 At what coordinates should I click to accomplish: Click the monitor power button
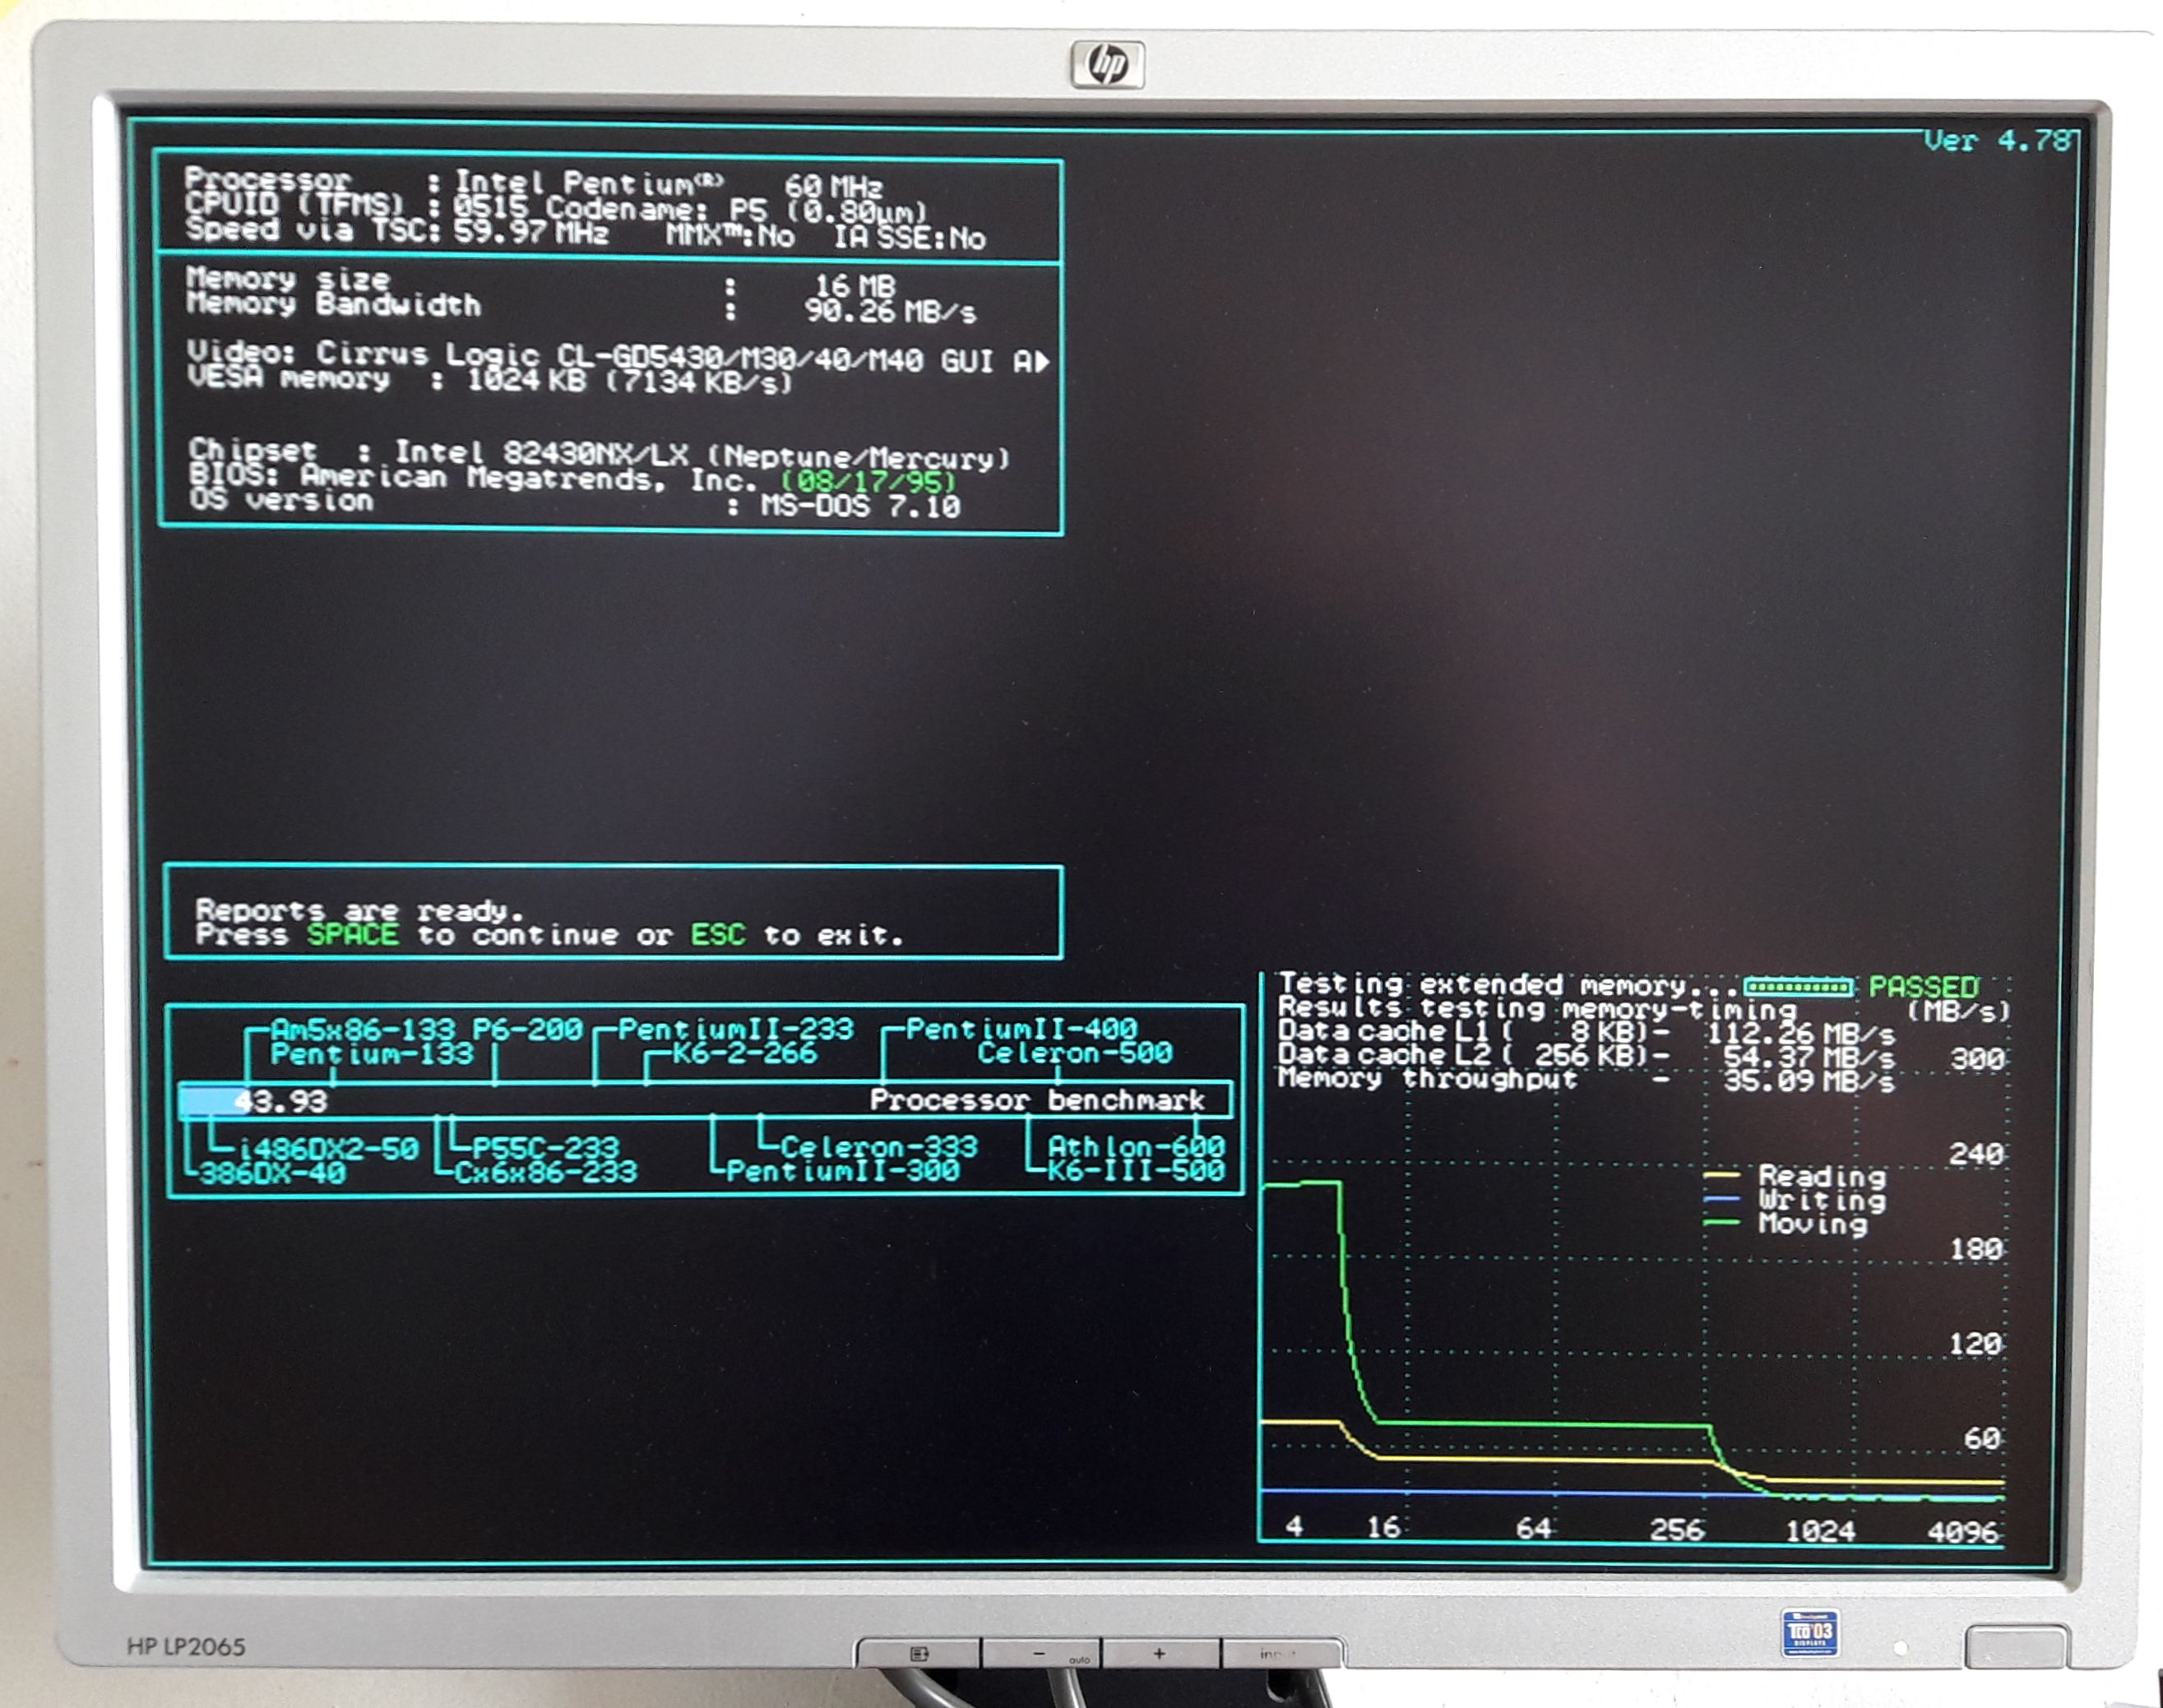tap(2016, 1647)
